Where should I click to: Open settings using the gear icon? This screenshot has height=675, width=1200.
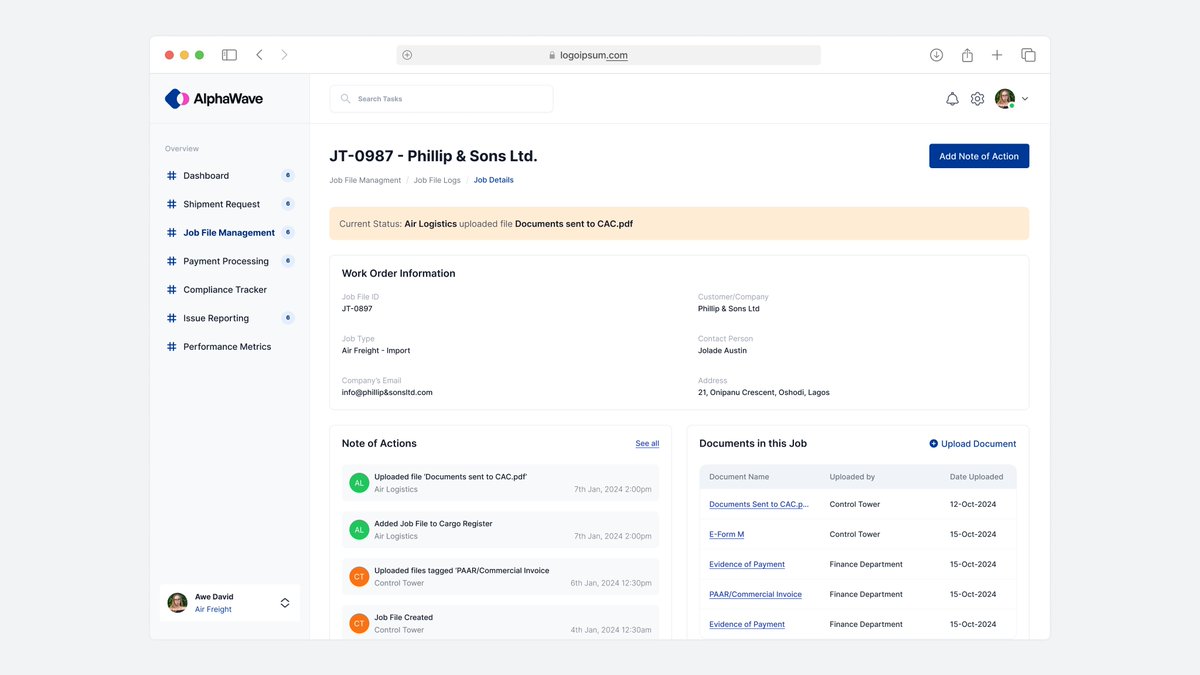point(977,98)
